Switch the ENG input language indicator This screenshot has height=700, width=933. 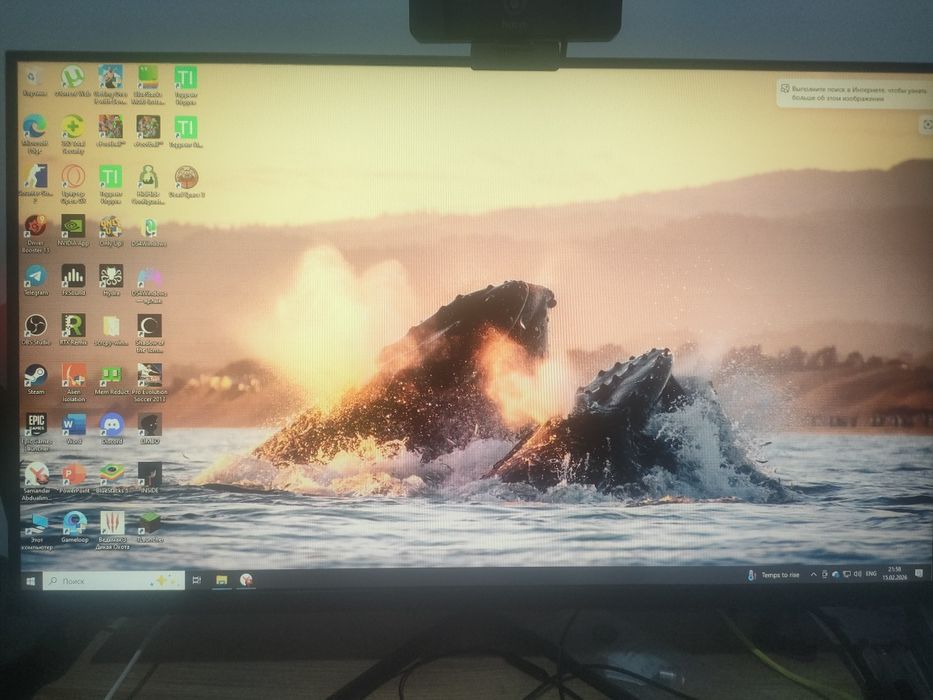(x=871, y=574)
